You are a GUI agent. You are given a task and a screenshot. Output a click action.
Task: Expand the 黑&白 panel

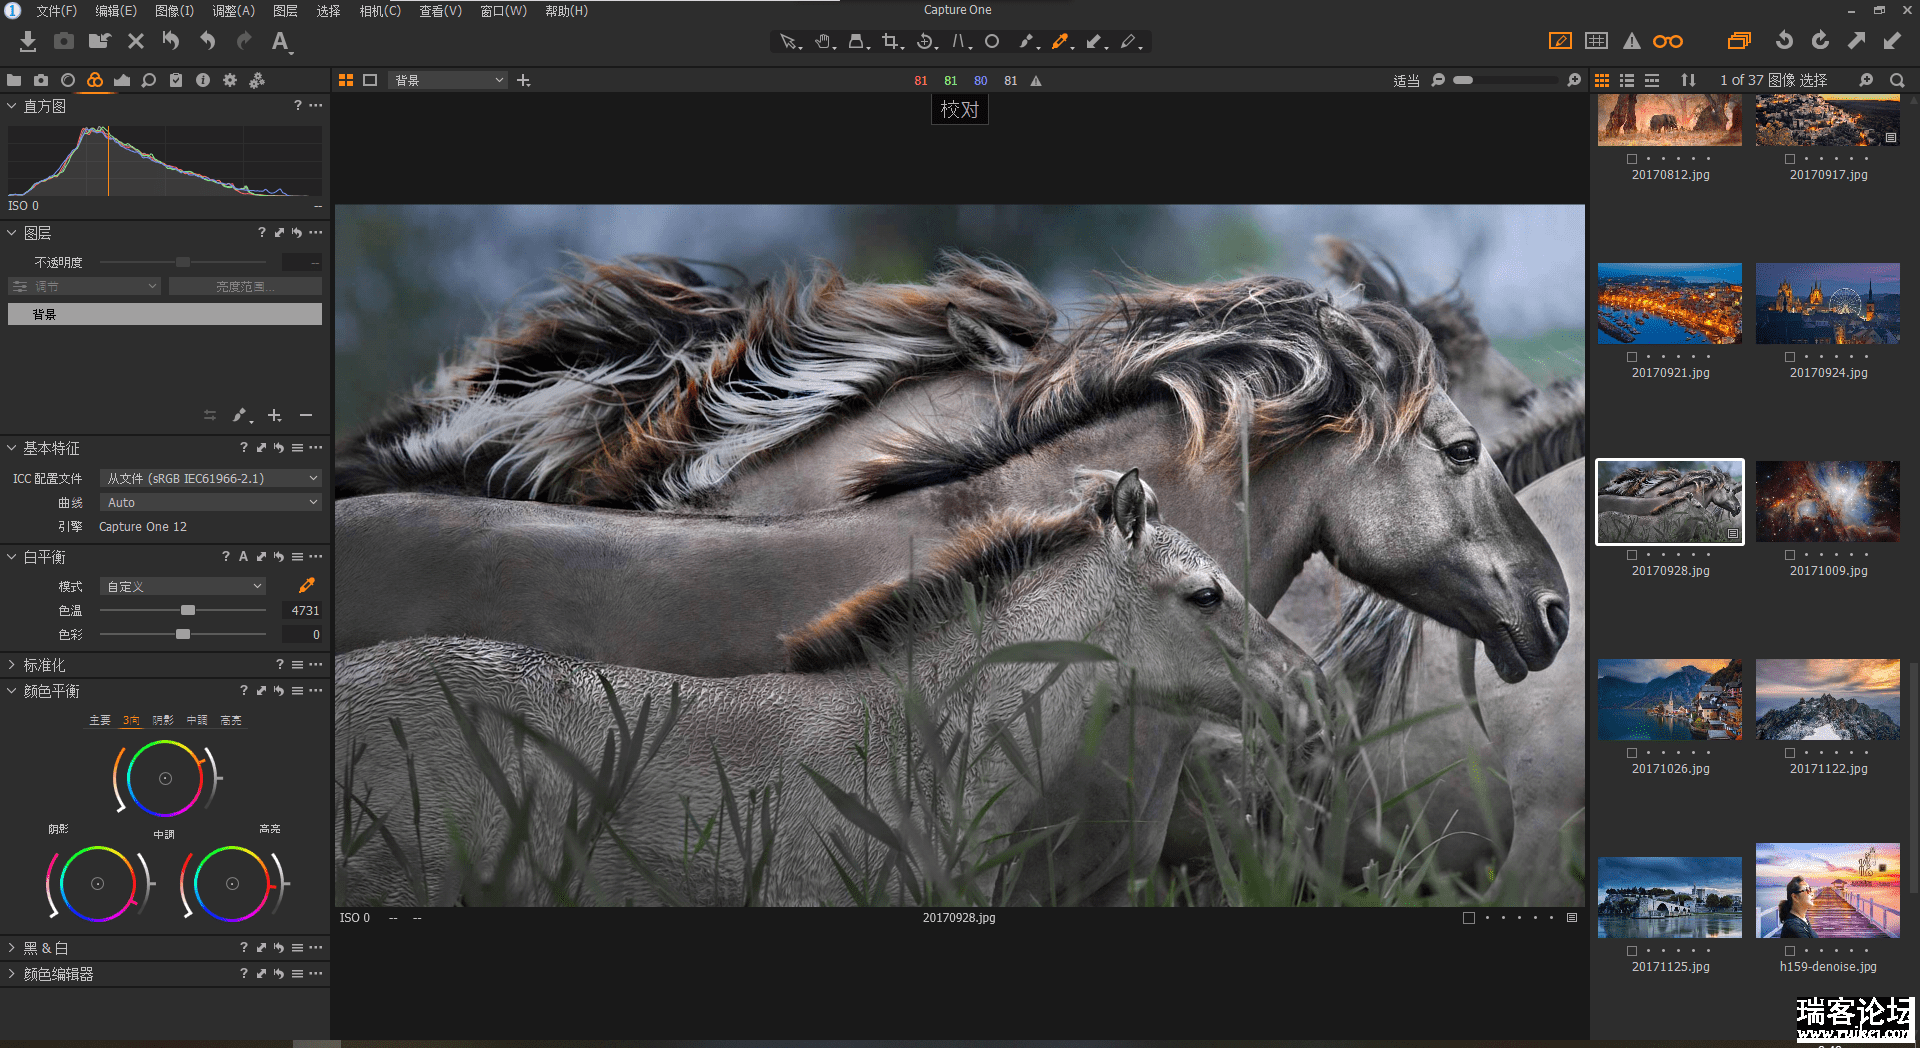coord(12,948)
